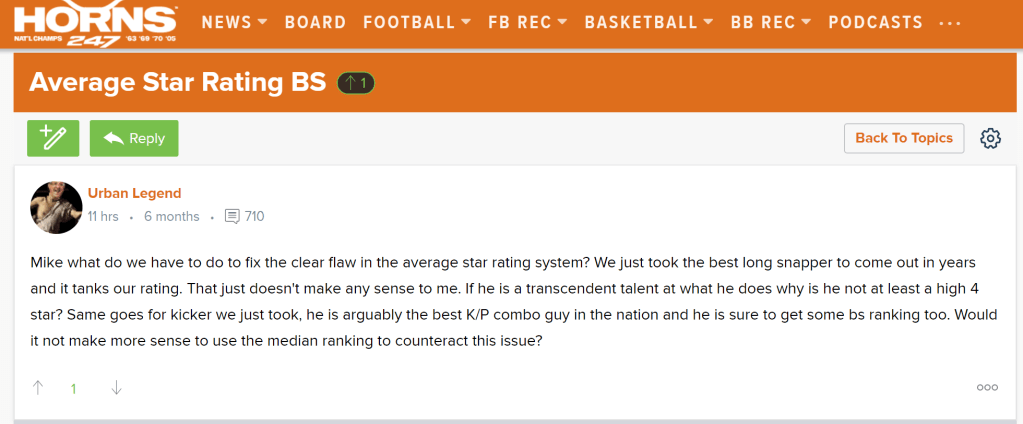1023x424 pixels.
Task: Click the green Reply button
Action: pos(134,139)
